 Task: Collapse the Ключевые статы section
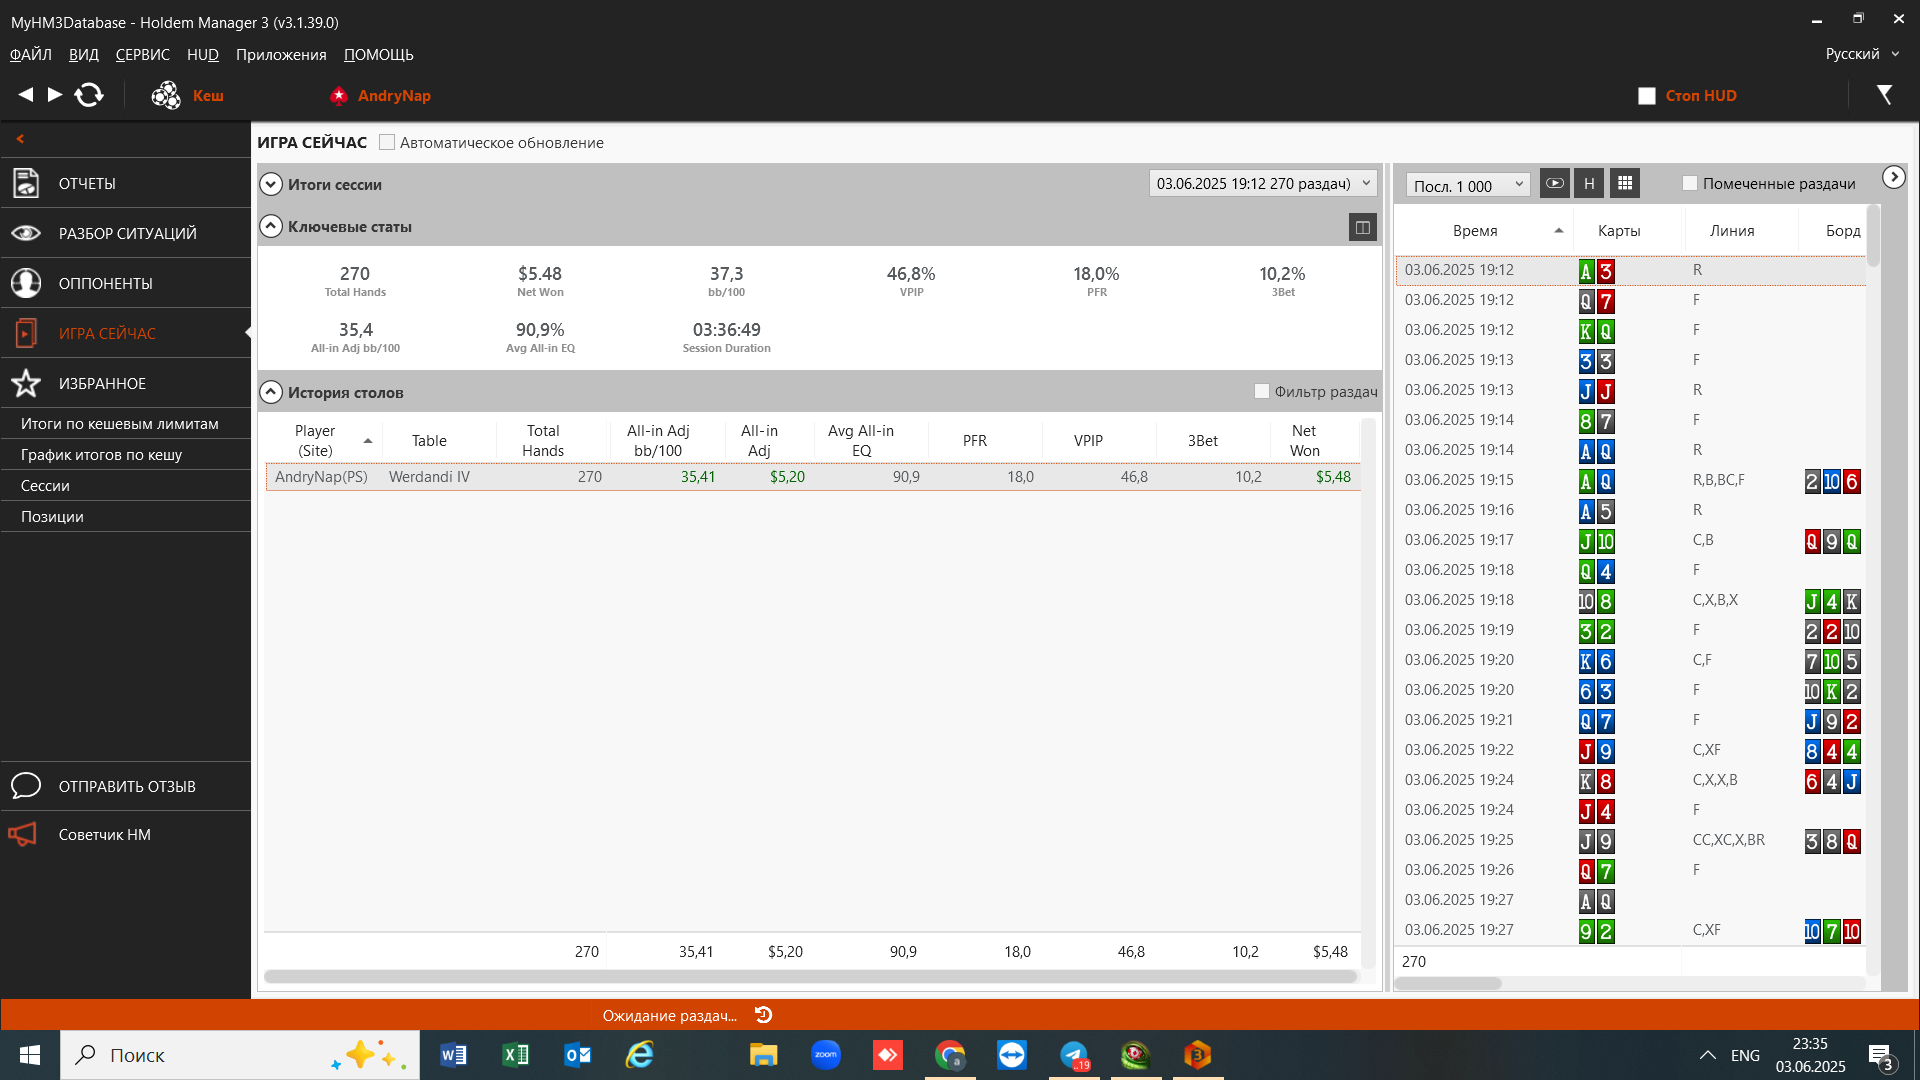pyautogui.click(x=271, y=226)
